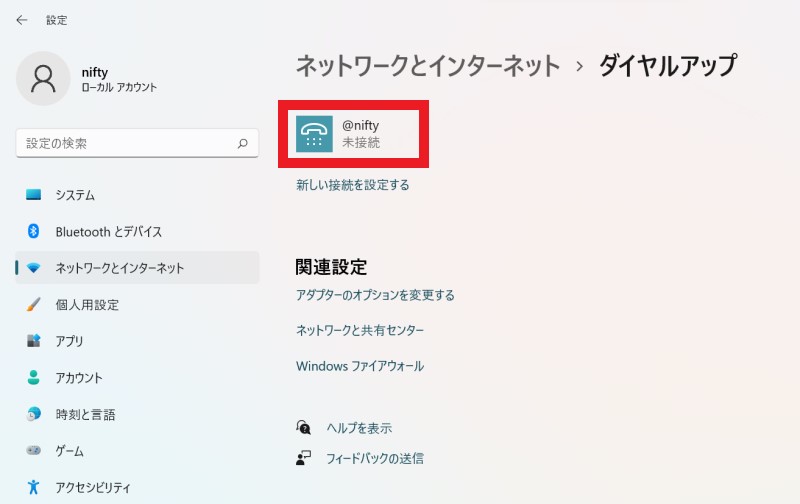Screen dimensions: 800x504
Task: Click the nifty account name
Action: tap(94, 72)
